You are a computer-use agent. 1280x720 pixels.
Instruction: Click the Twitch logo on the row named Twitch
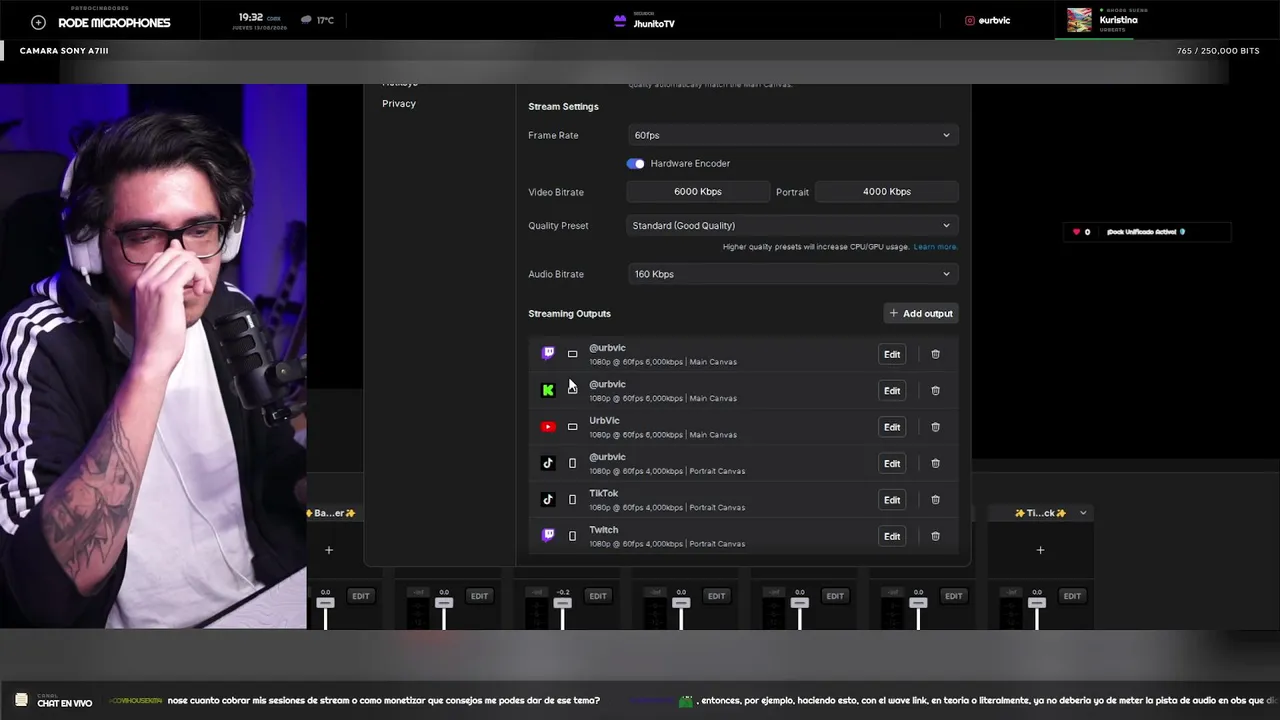click(548, 536)
